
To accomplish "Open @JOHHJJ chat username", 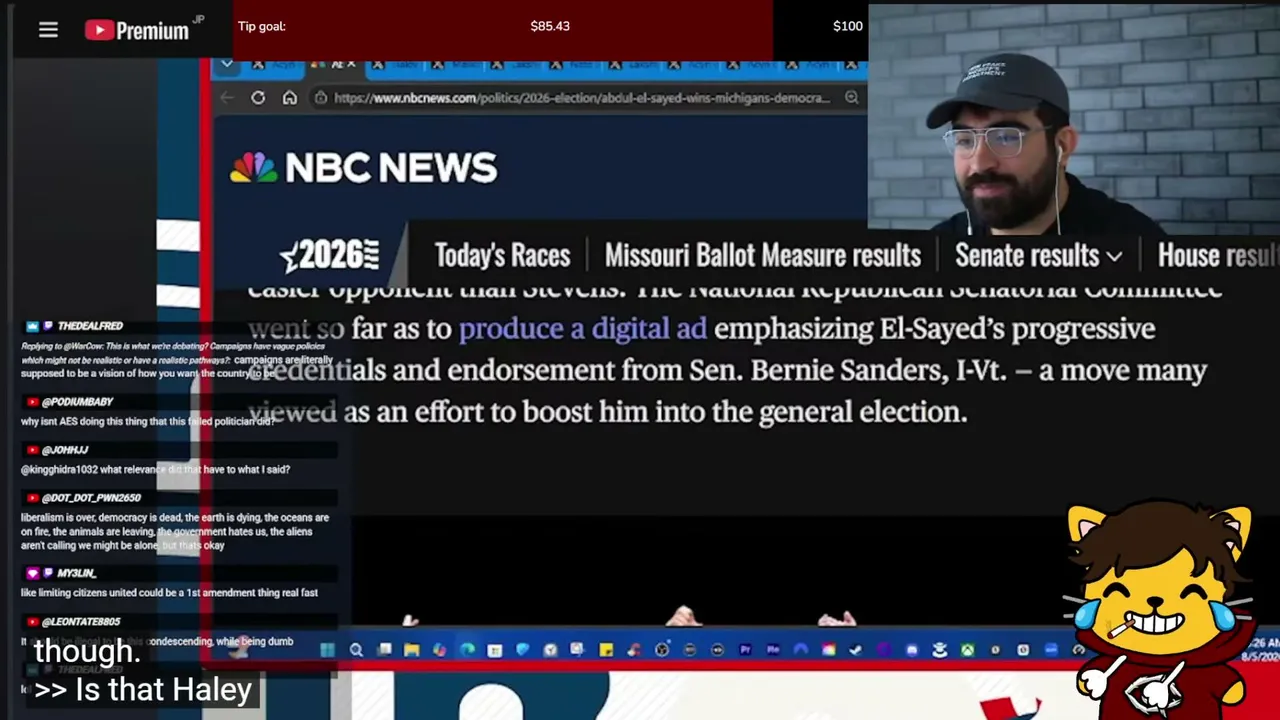I will pos(65,450).
